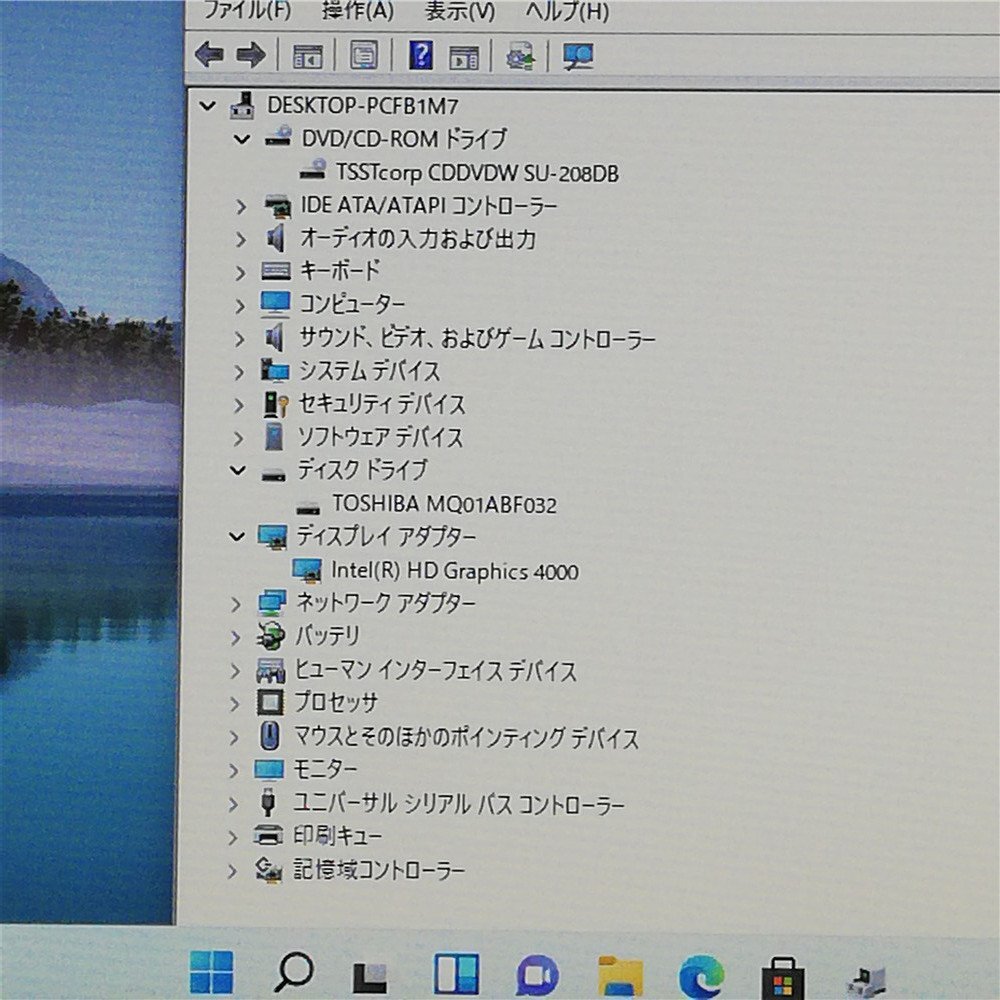Select the DESKTOP-PCFB1M7 computer name
1000x1000 pixels.
[362, 106]
